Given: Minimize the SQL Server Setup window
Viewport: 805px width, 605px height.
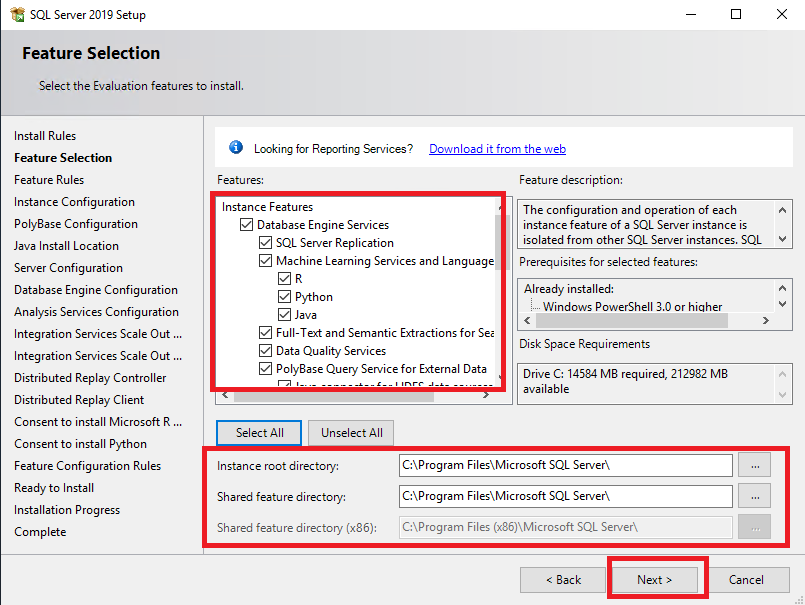Looking at the screenshot, I should (691, 14).
